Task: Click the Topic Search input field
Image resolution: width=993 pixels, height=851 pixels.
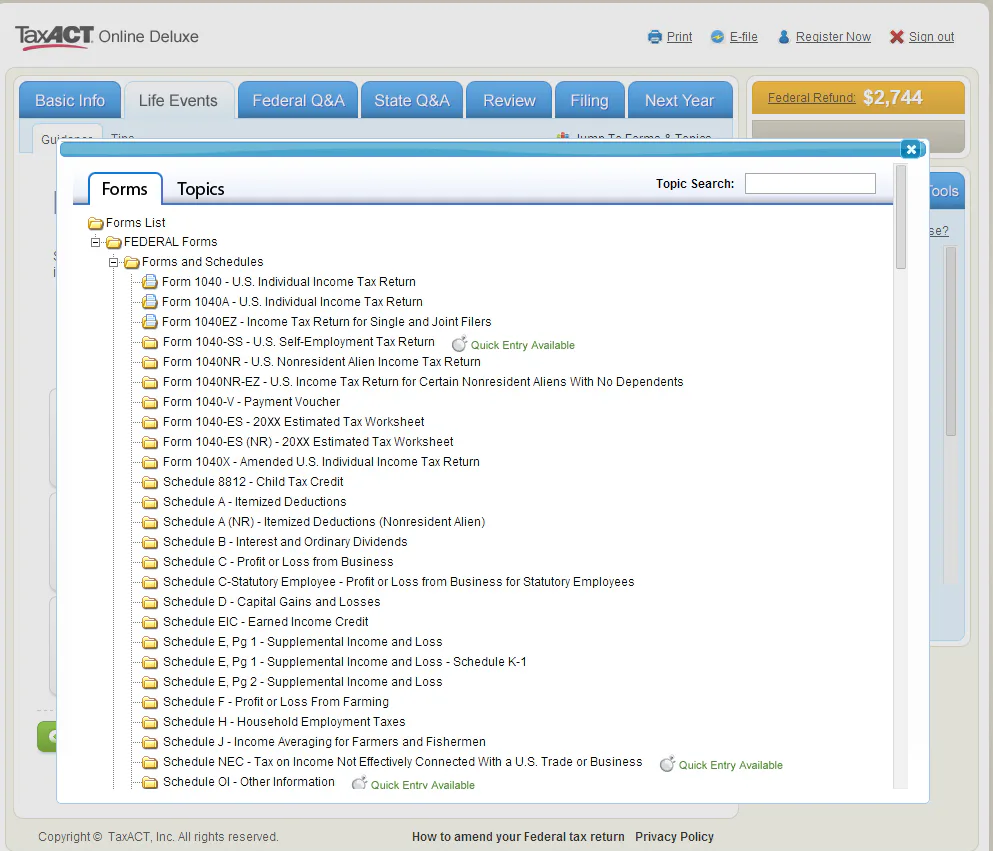Action: 810,184
